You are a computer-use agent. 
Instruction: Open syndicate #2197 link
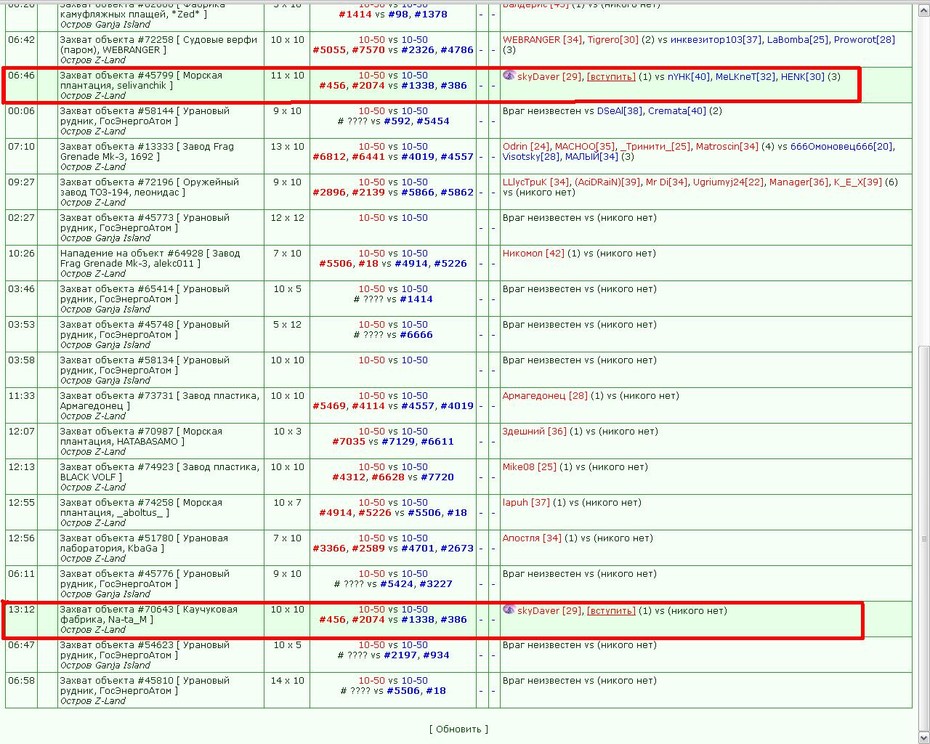(400, 655)
